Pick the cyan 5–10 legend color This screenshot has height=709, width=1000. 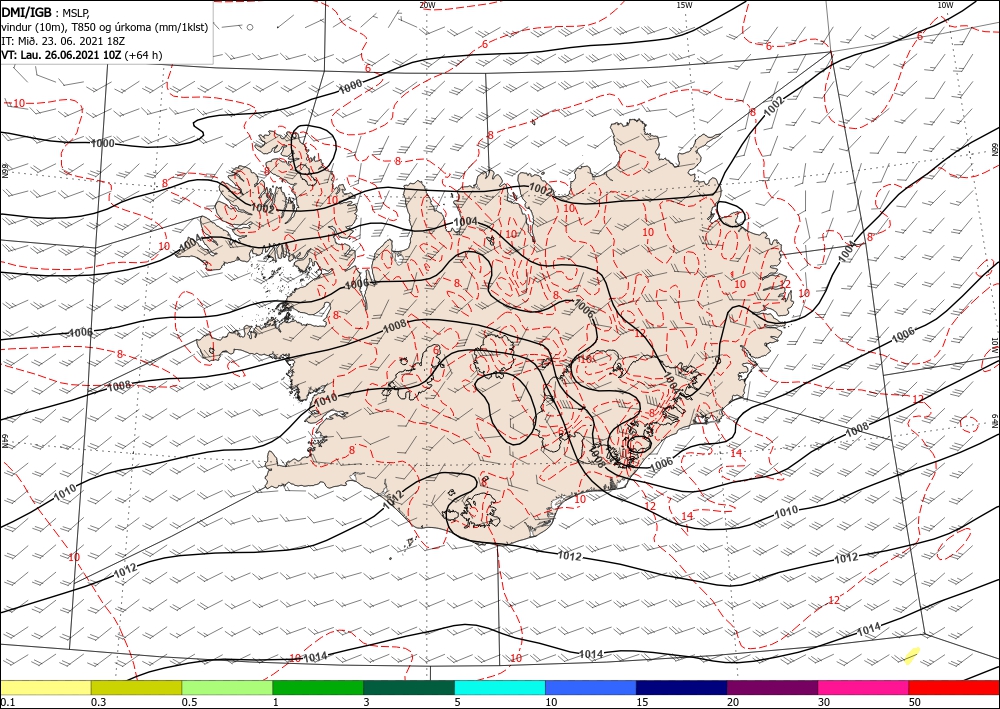click(x=500, y=687)
